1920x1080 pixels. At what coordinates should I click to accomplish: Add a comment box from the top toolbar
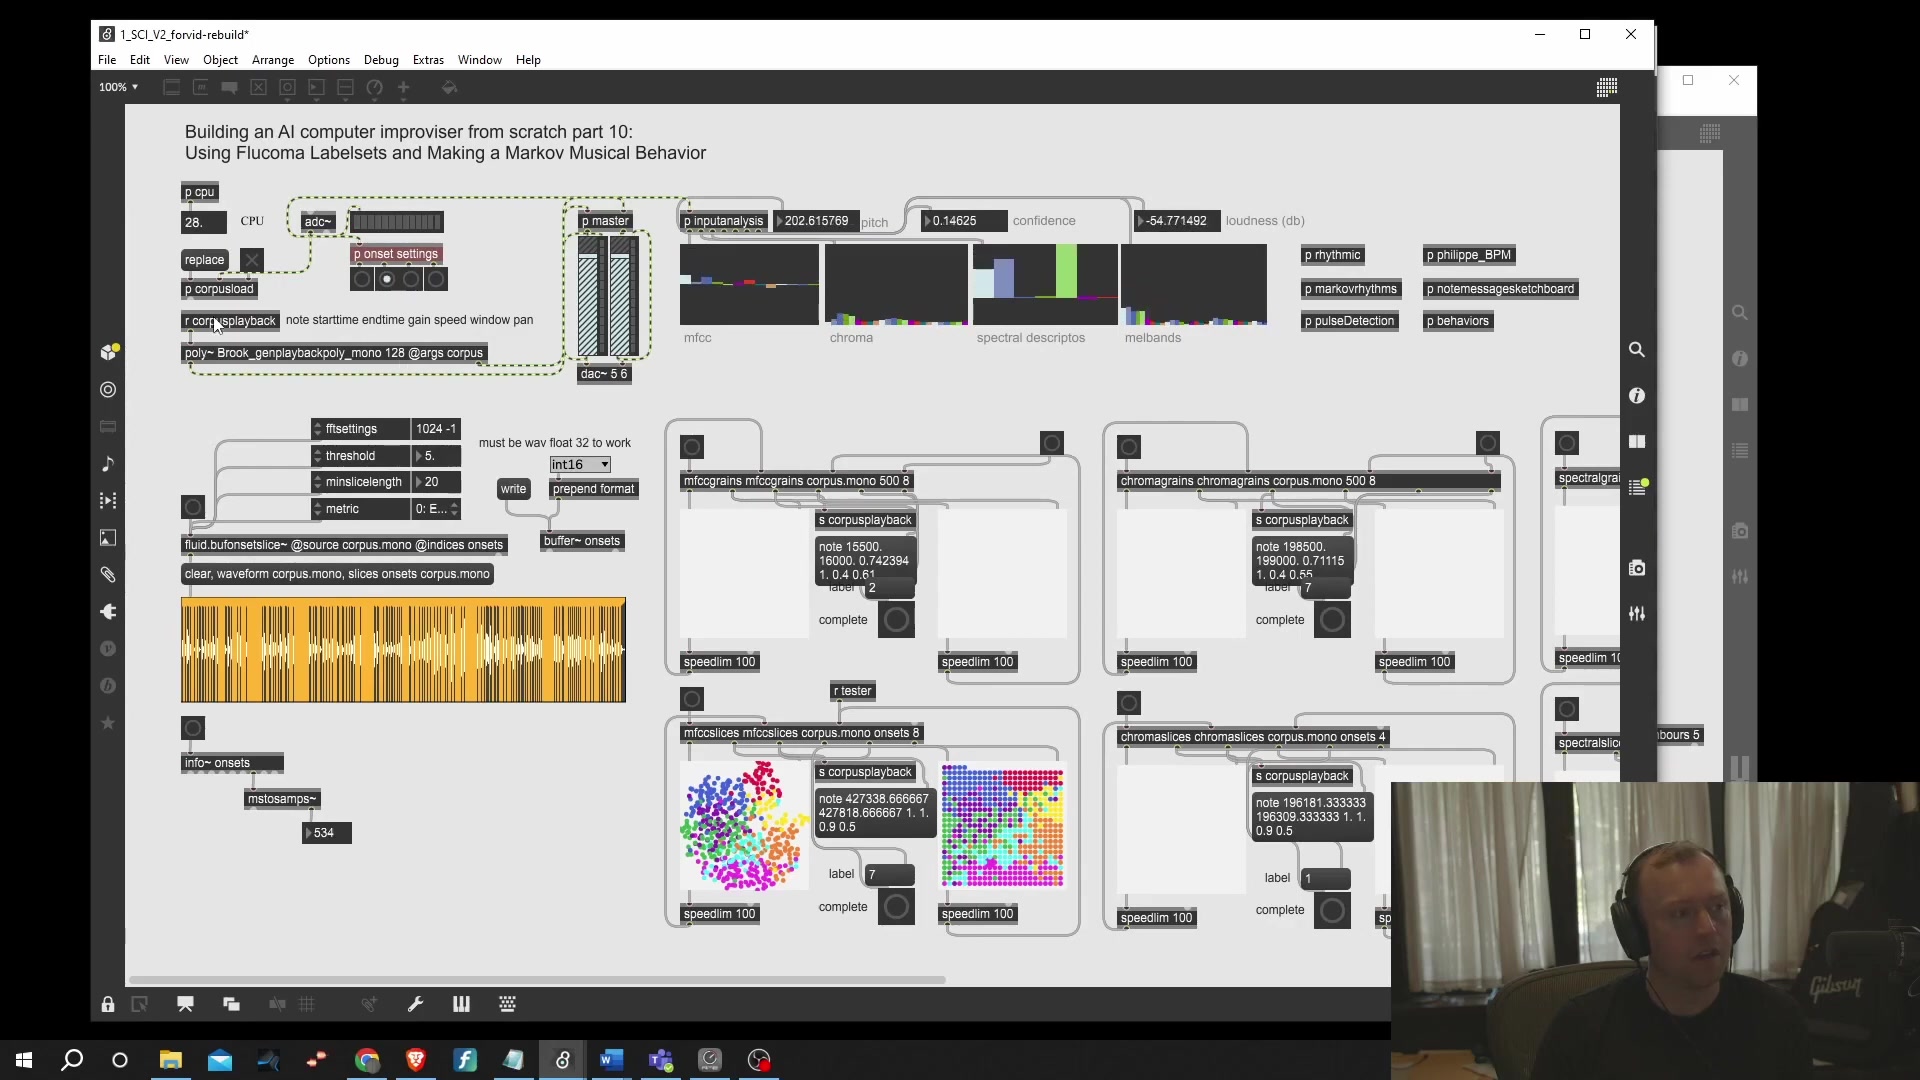(229, 88)
